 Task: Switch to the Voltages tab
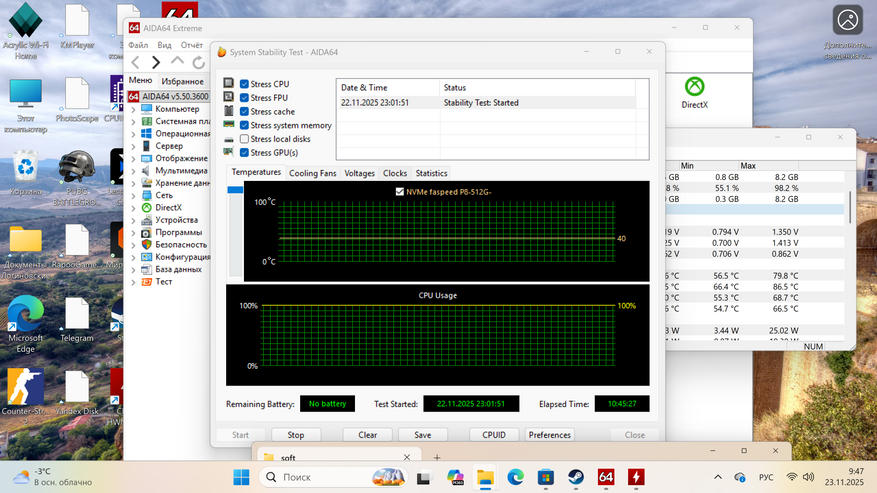[359, 173]
